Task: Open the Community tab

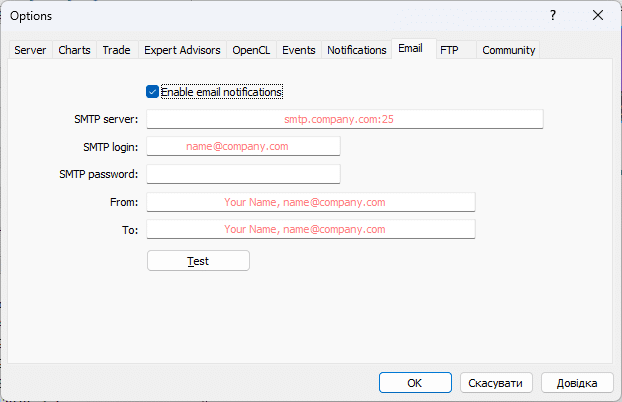Action: (509, 50)
